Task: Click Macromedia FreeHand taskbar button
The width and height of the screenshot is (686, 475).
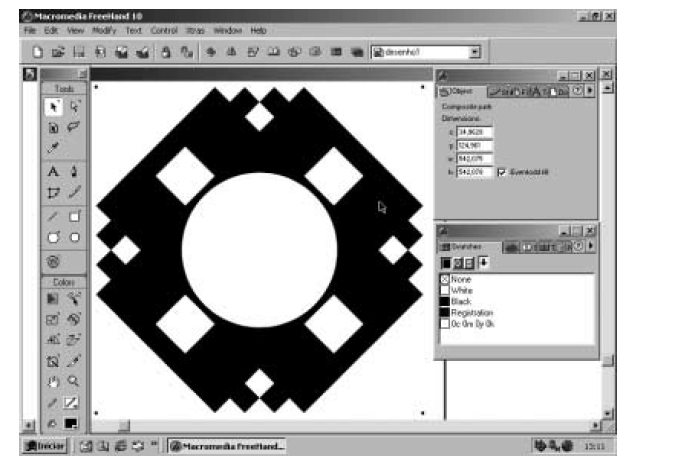Action: point(227,445)
